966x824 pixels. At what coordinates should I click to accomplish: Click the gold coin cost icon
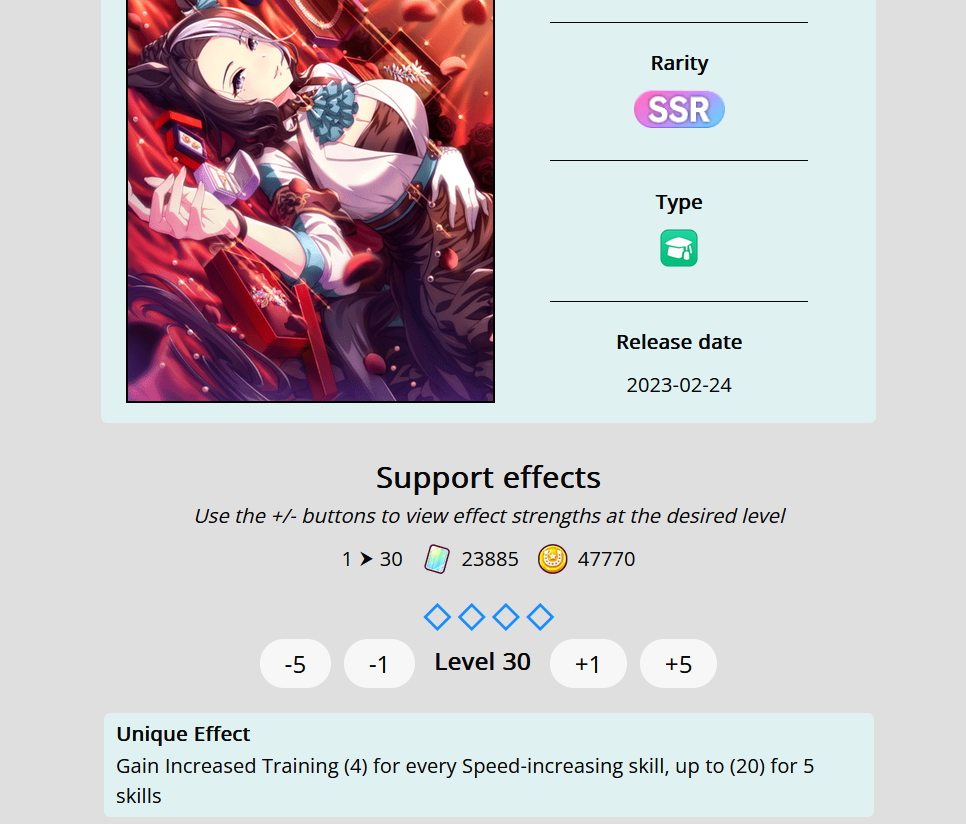point(553,559)
